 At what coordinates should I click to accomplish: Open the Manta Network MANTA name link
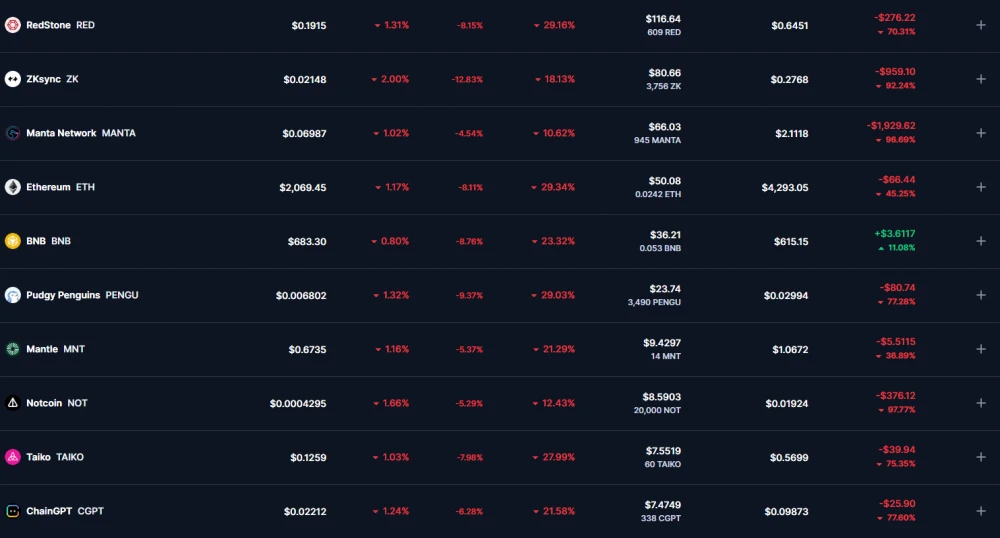pyautogui.click(x=80, y=133)
